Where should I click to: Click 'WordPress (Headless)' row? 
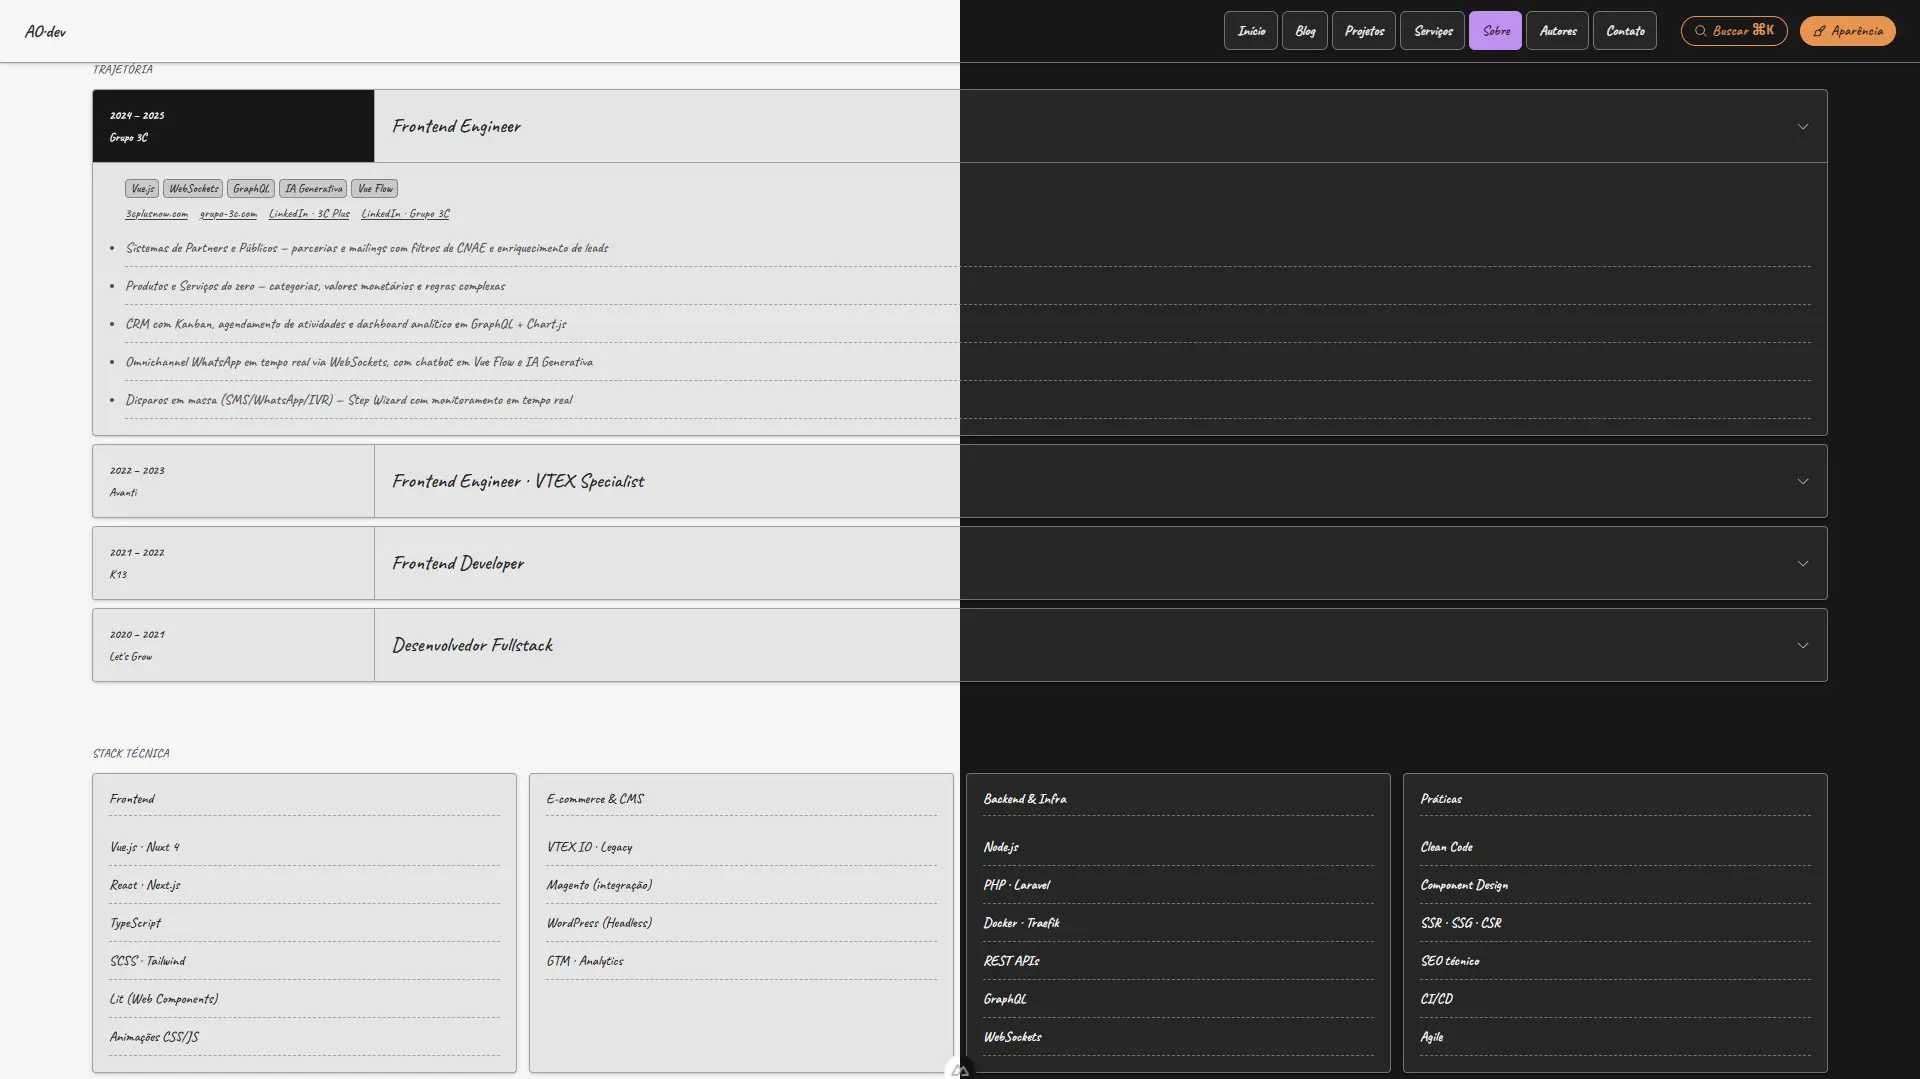click(x=741, y=923)
